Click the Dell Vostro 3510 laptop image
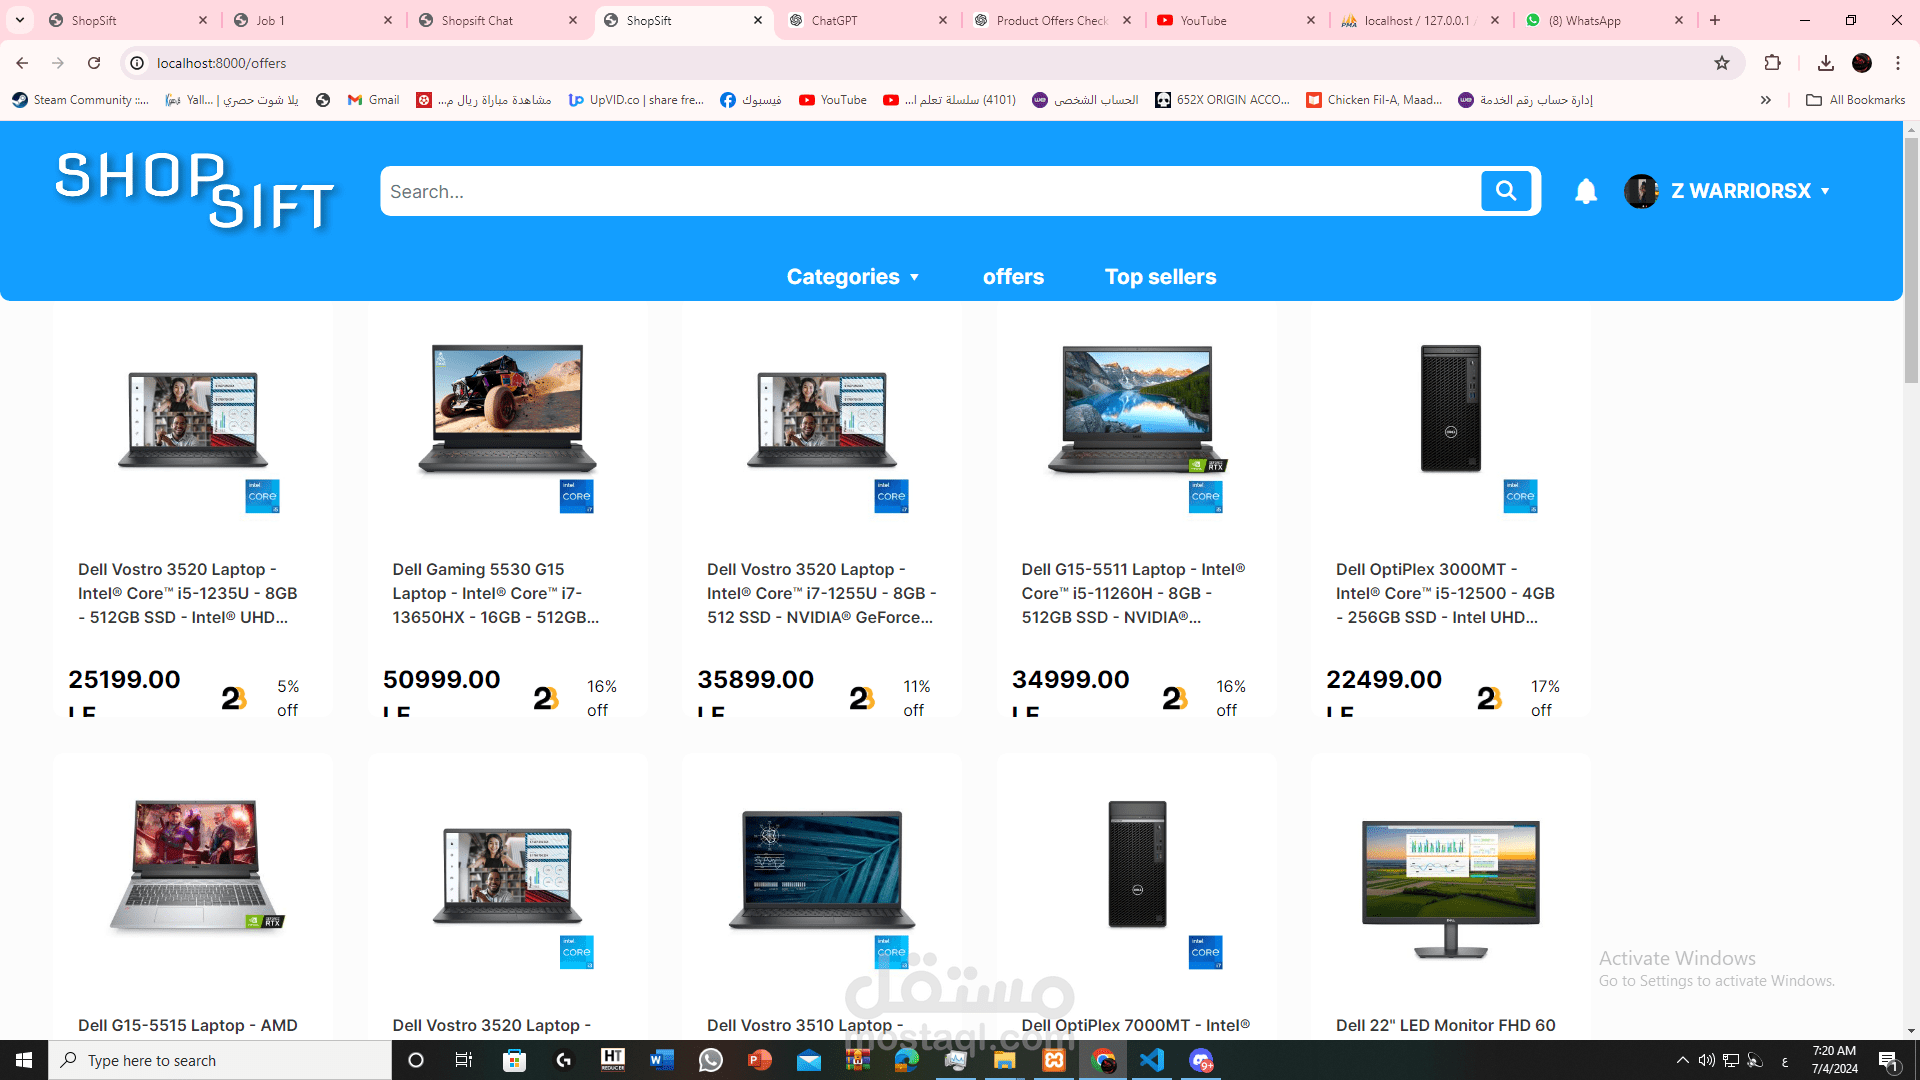The image size is (1920, 1080). [822, 869]
